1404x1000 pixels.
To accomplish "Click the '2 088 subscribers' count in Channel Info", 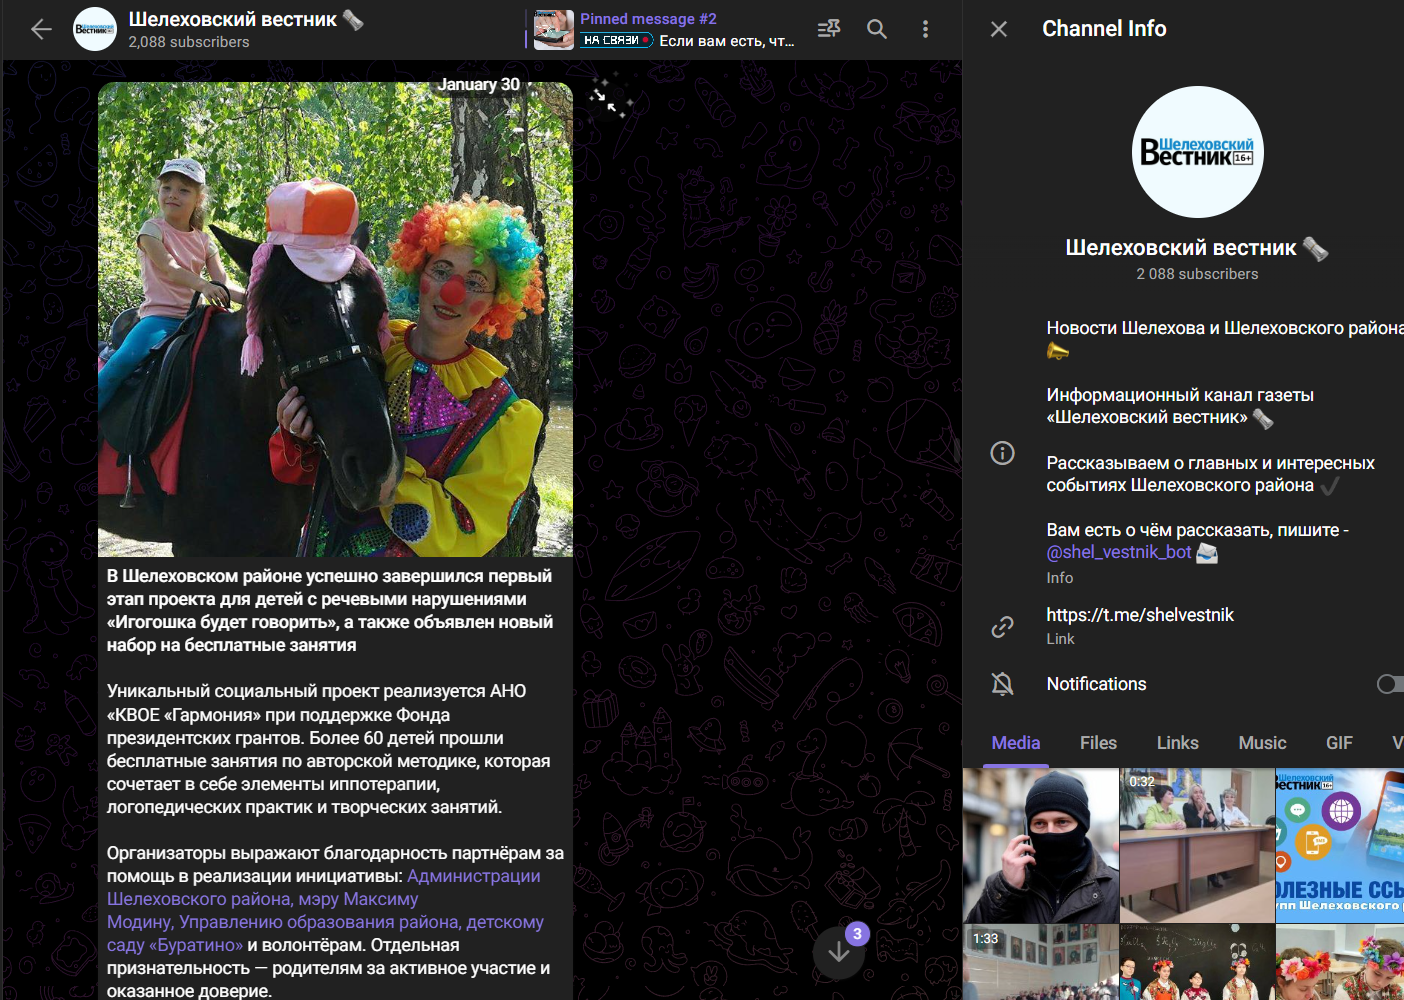I will (1197, 274).
